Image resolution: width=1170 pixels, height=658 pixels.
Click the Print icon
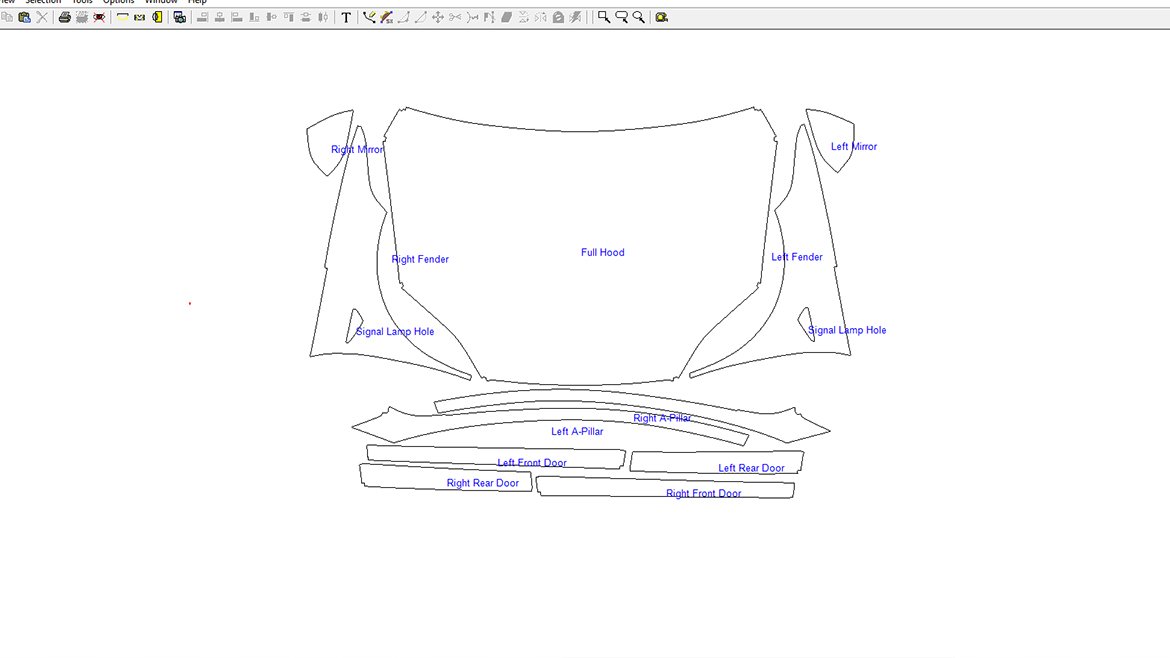64,17
